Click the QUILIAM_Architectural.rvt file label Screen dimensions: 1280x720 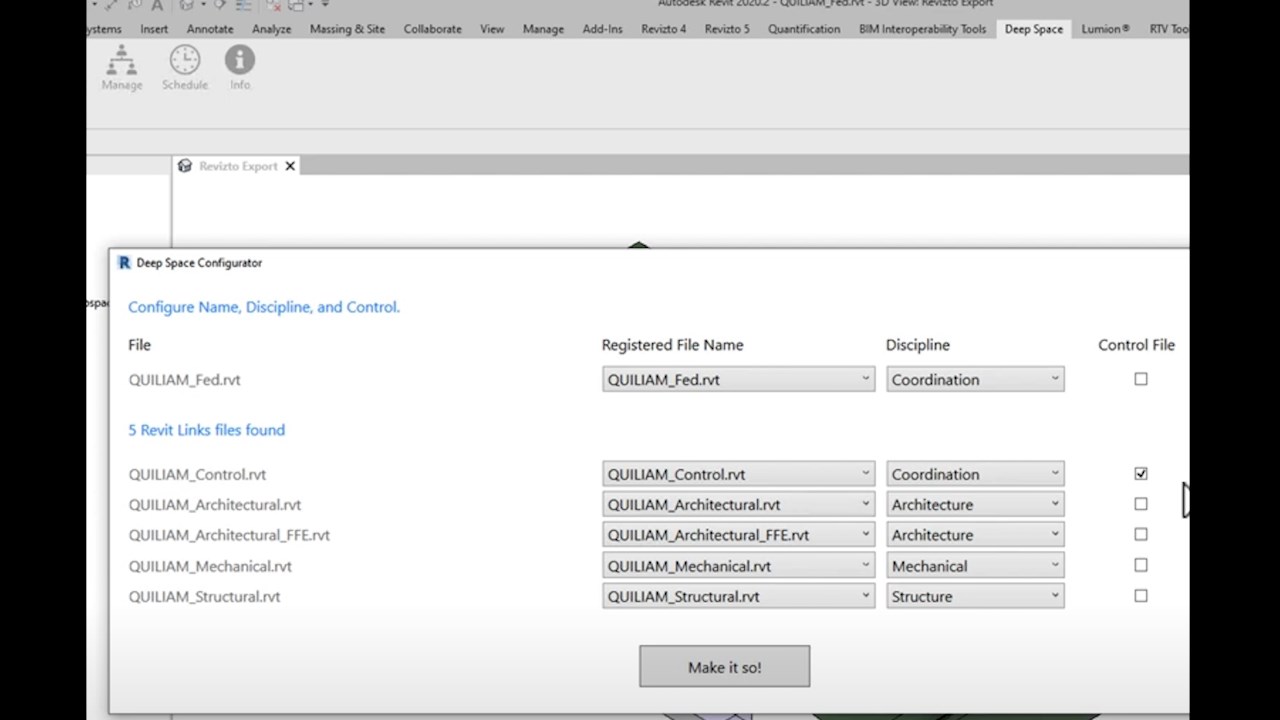tap(215, 505)
